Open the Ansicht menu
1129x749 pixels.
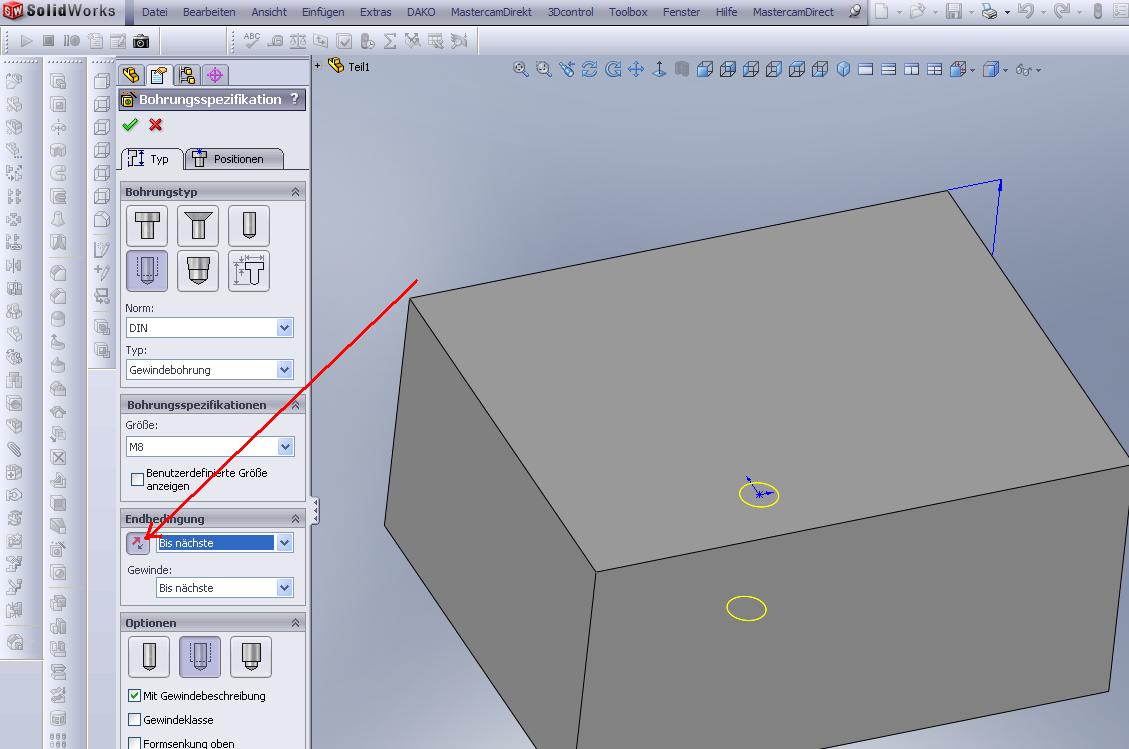[269, 12]
